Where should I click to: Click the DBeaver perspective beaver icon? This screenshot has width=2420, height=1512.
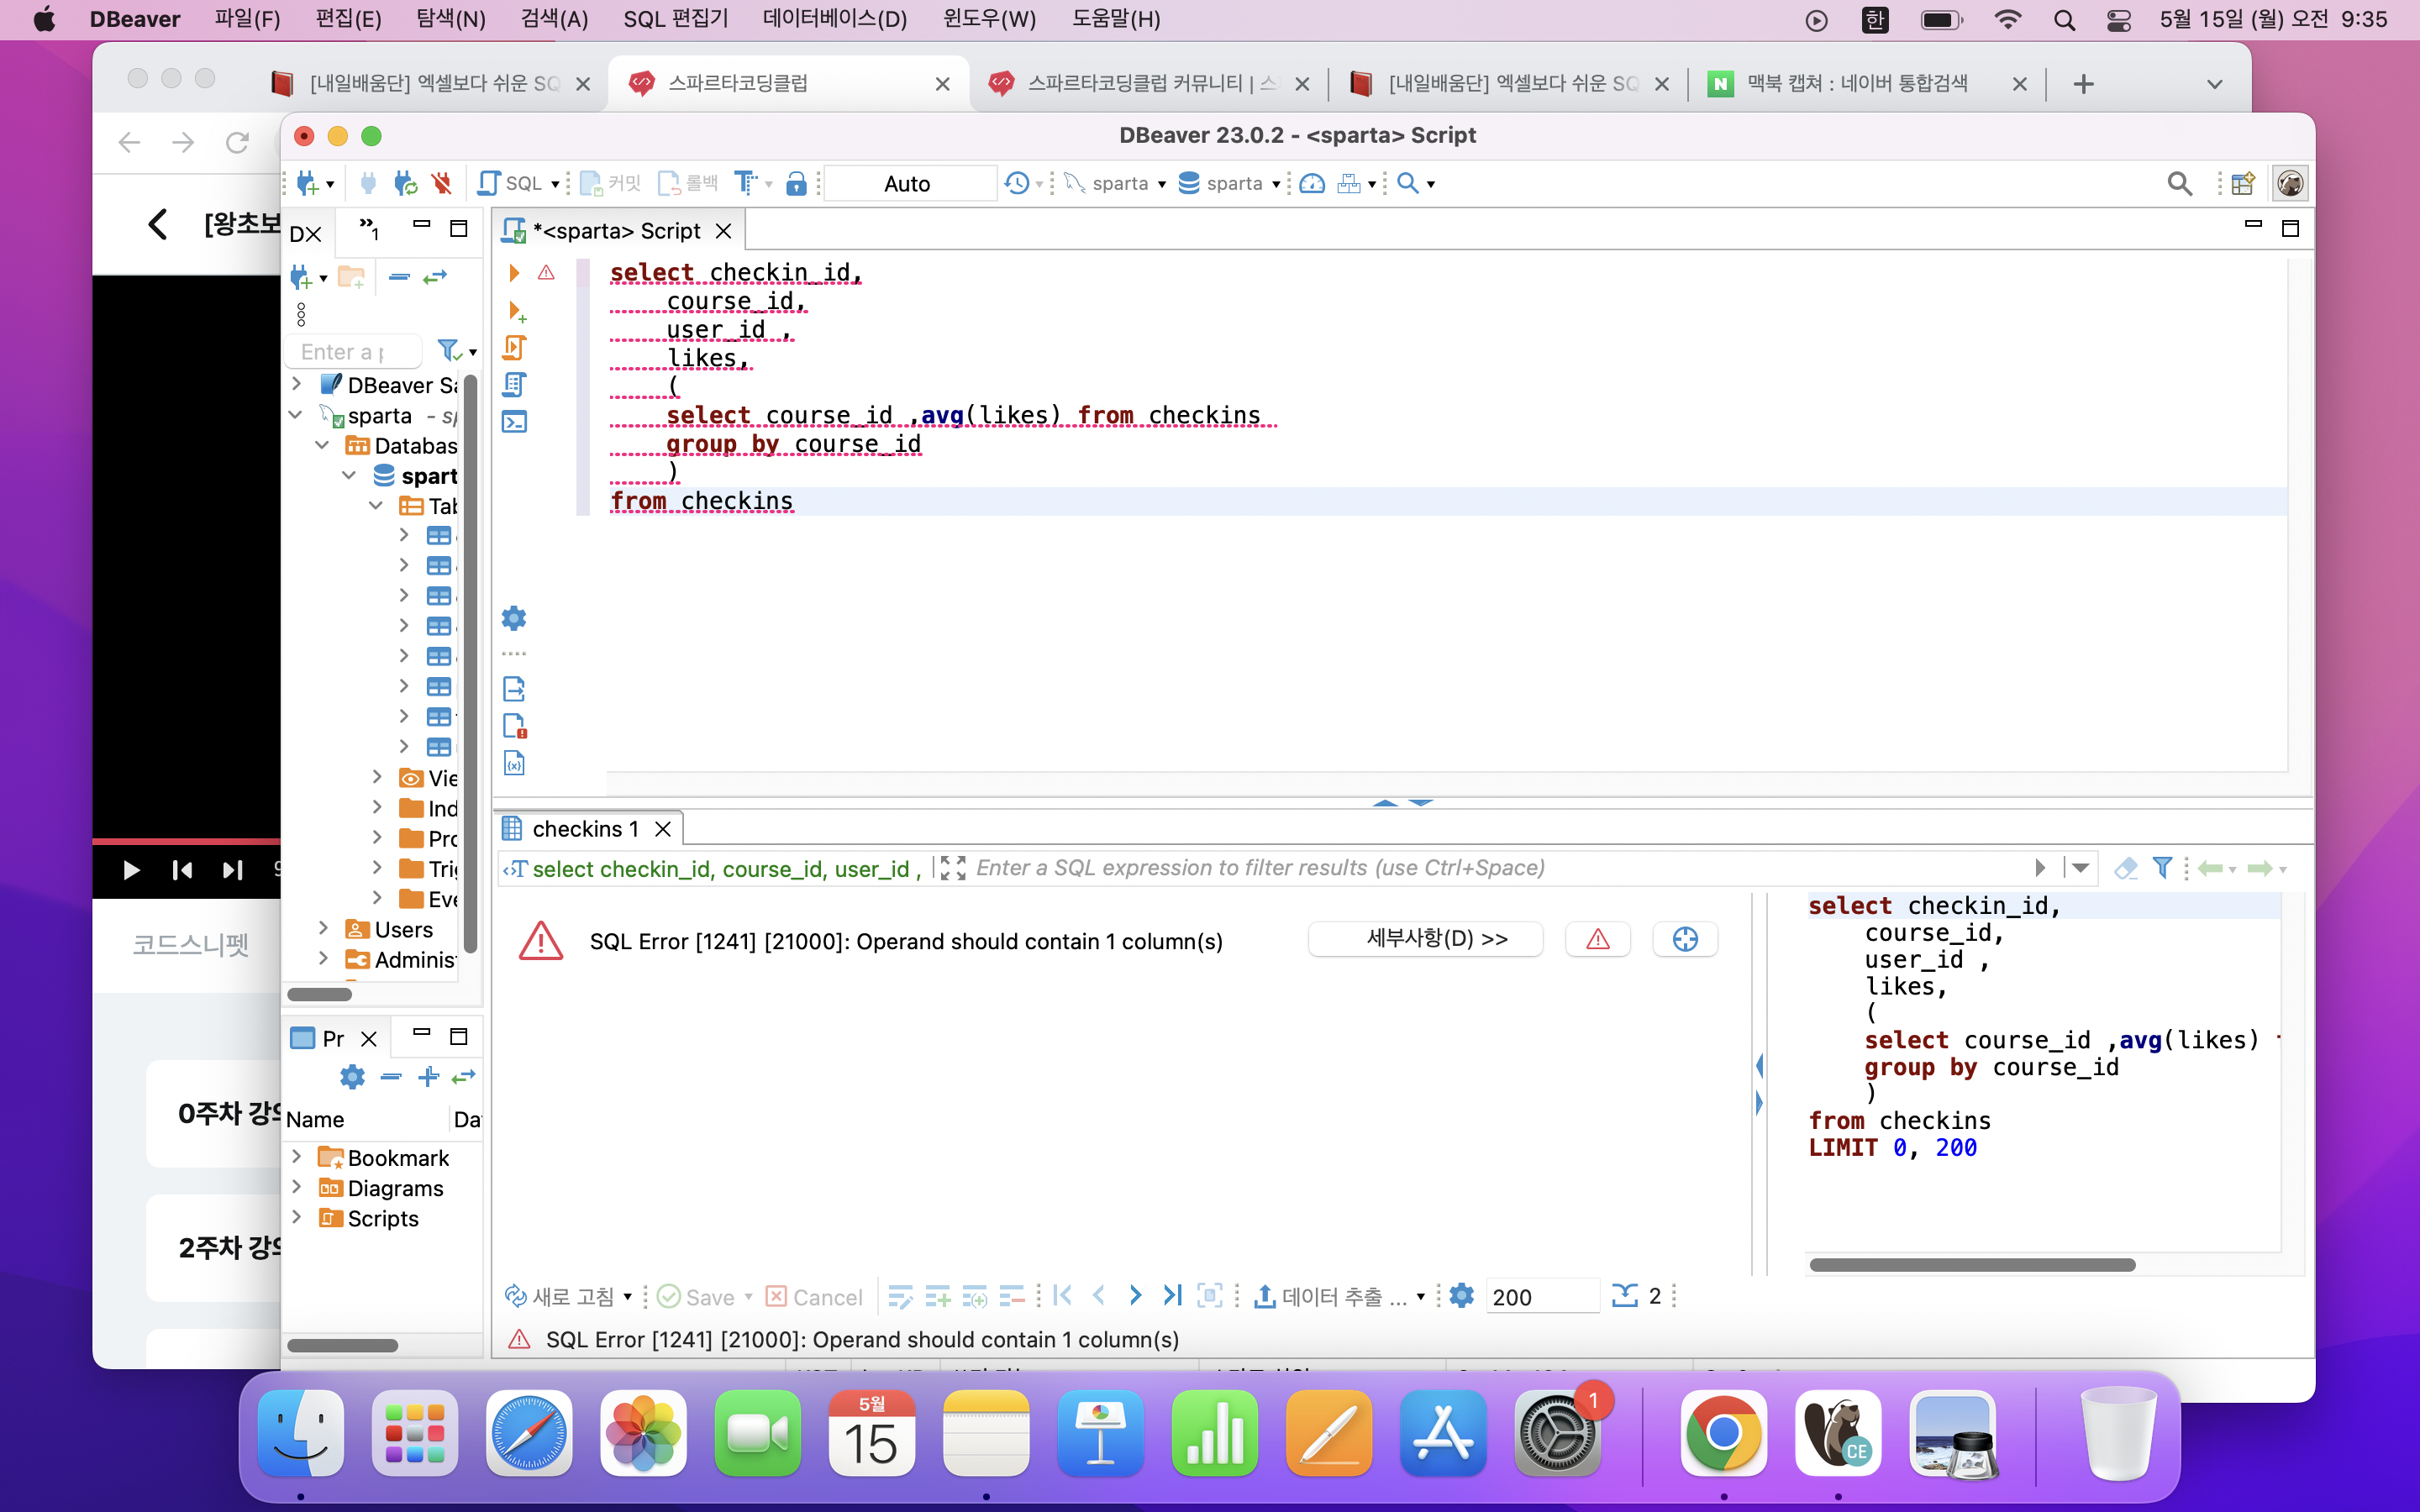(x=2290, y=183)
